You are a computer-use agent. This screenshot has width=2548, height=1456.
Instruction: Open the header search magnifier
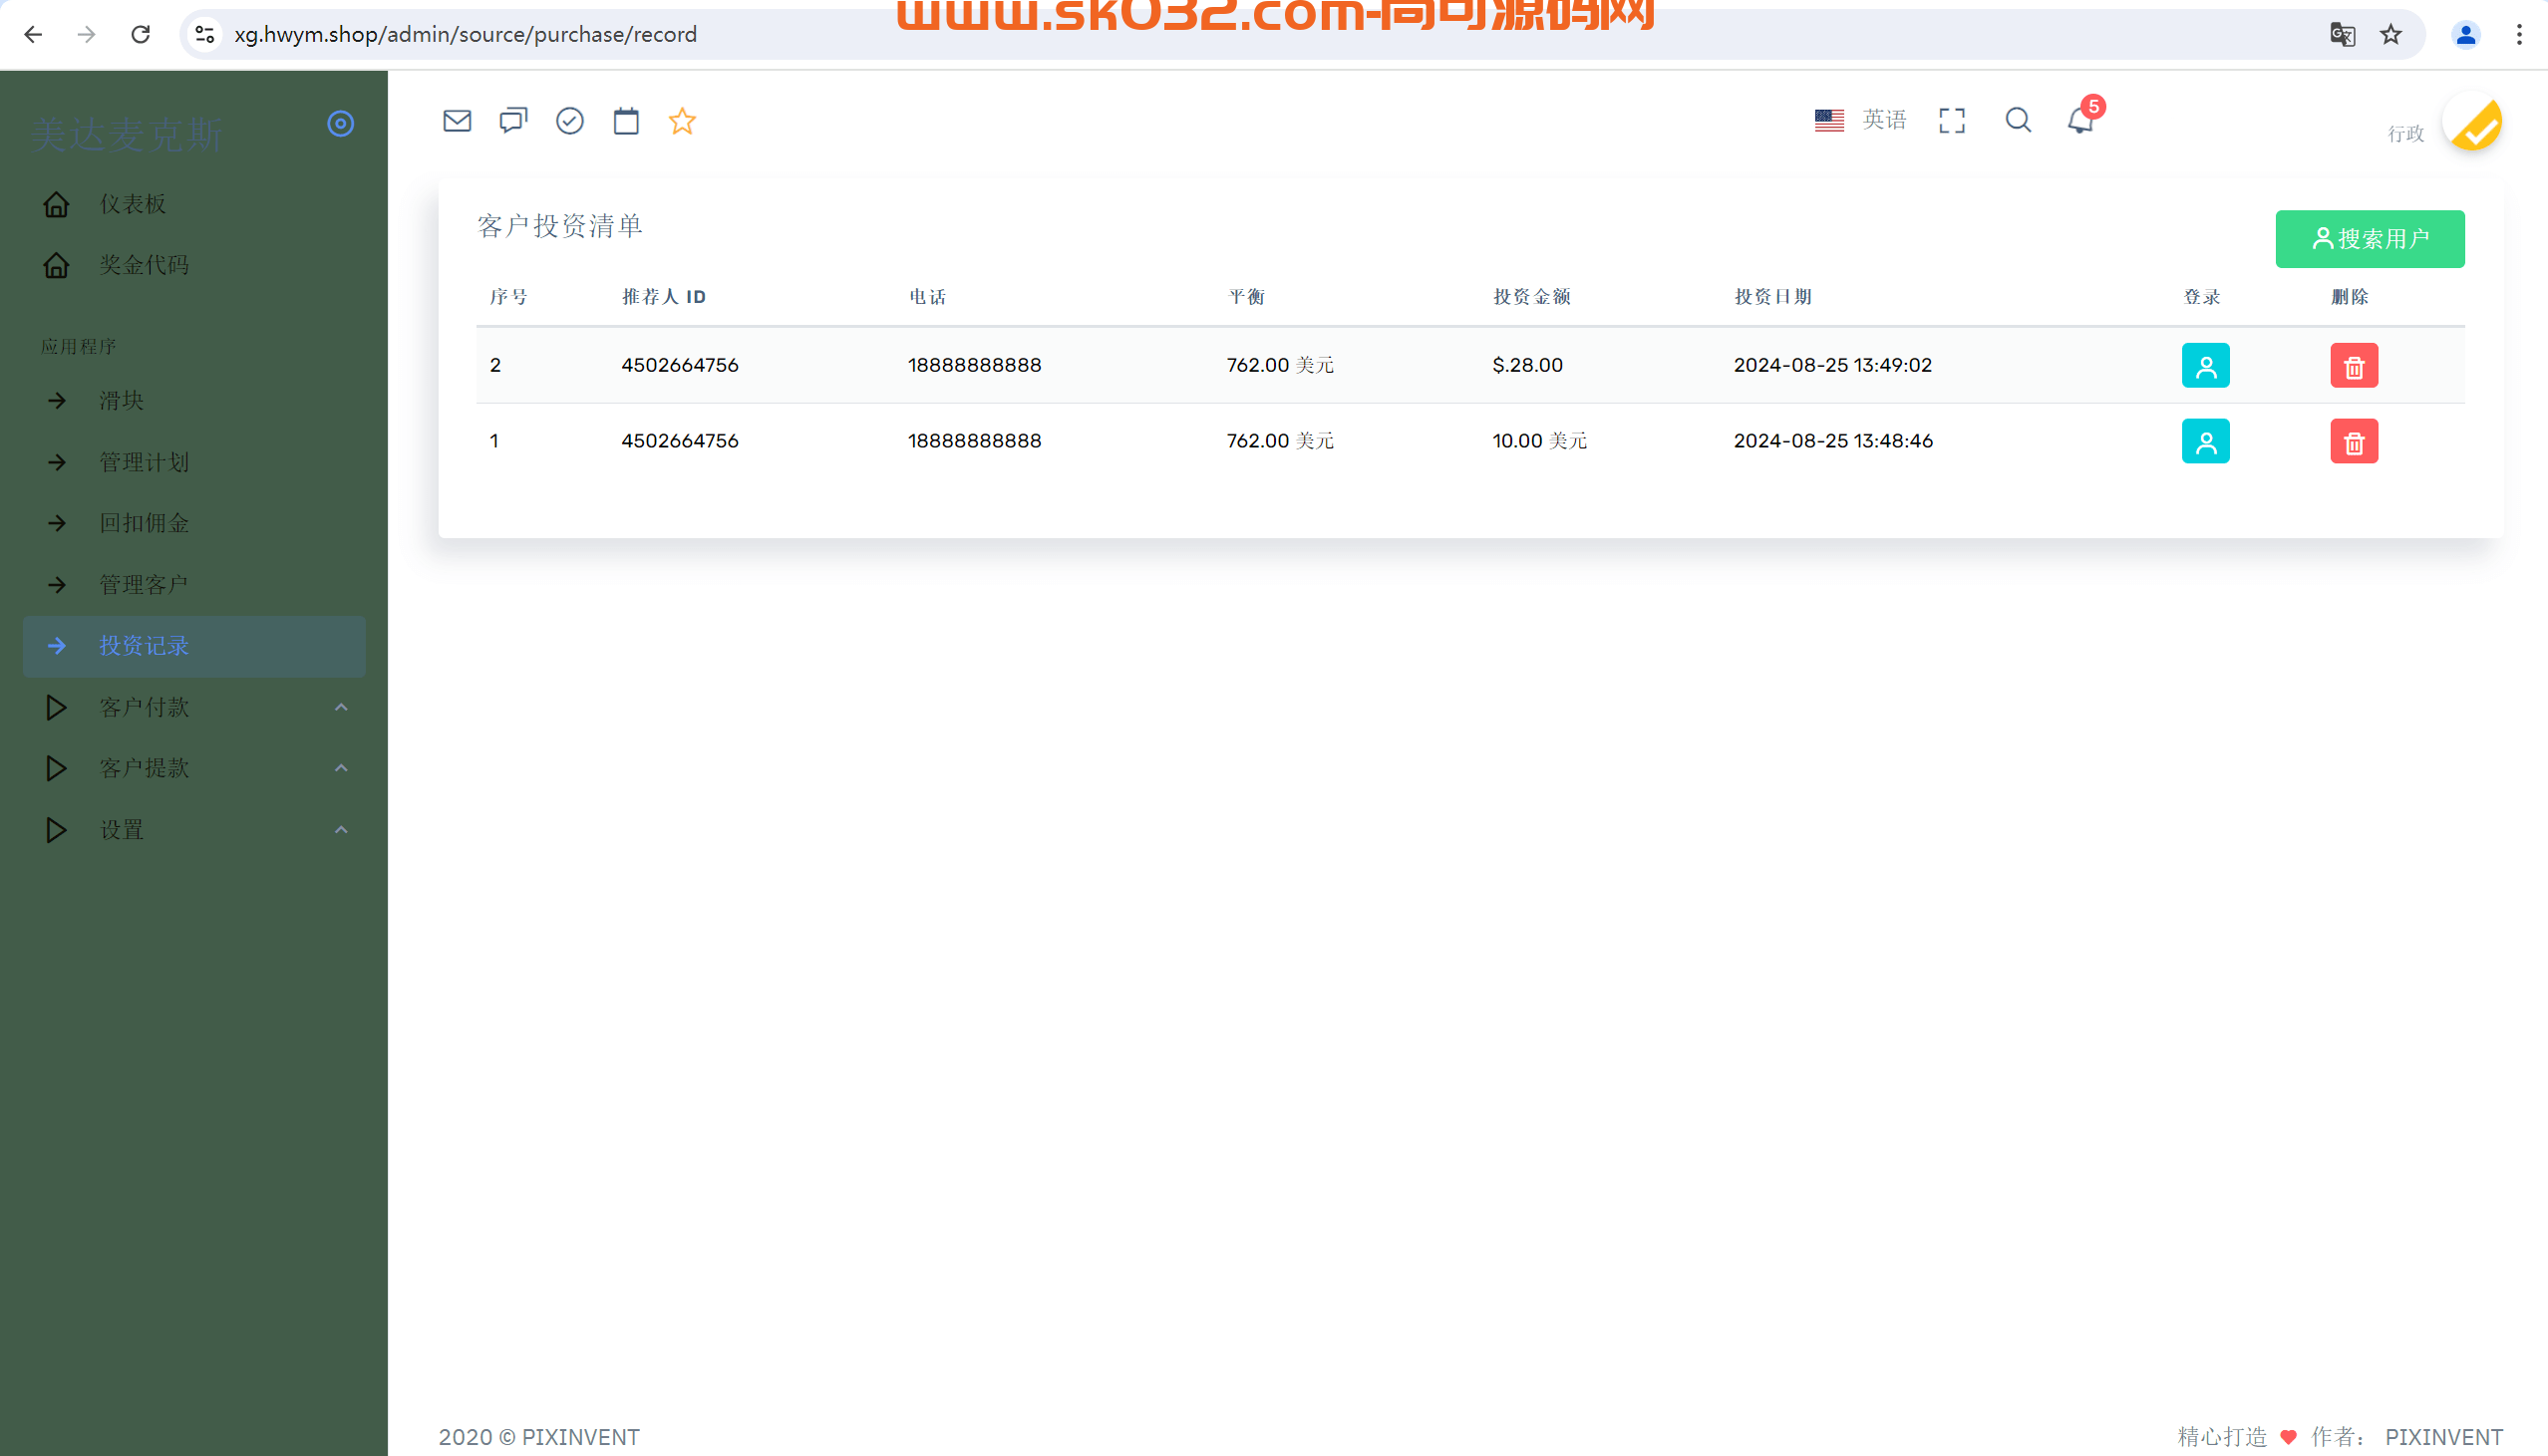point(2018,121)
